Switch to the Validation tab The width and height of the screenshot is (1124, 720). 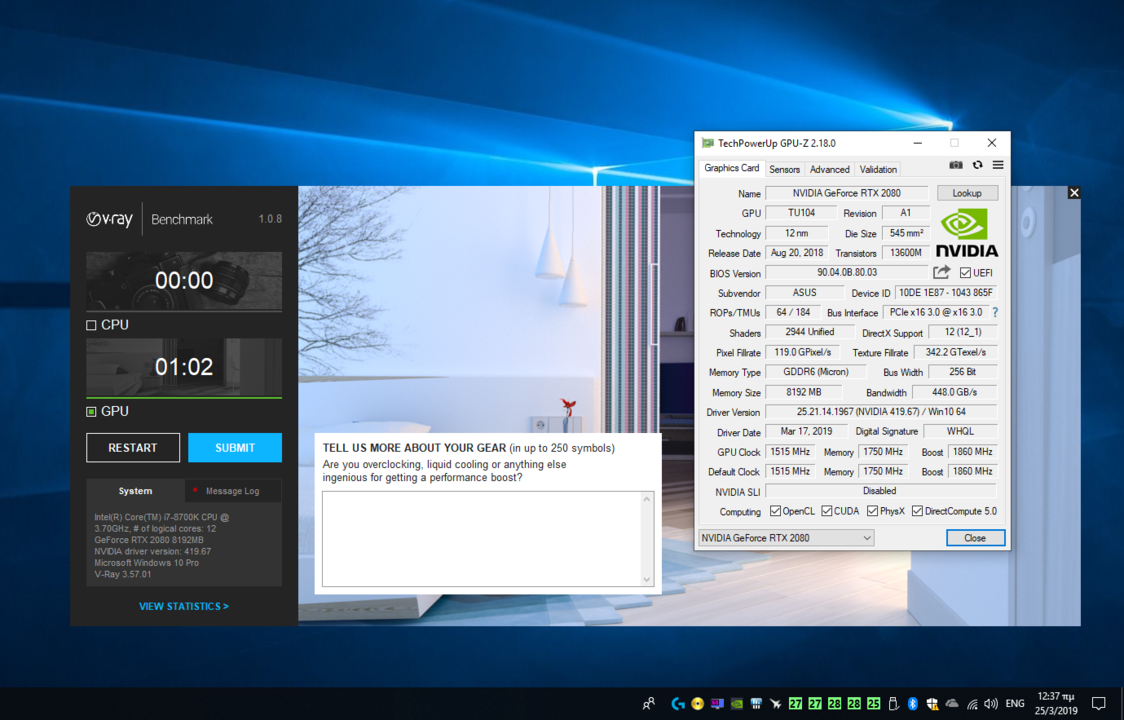tap(877, 169)
